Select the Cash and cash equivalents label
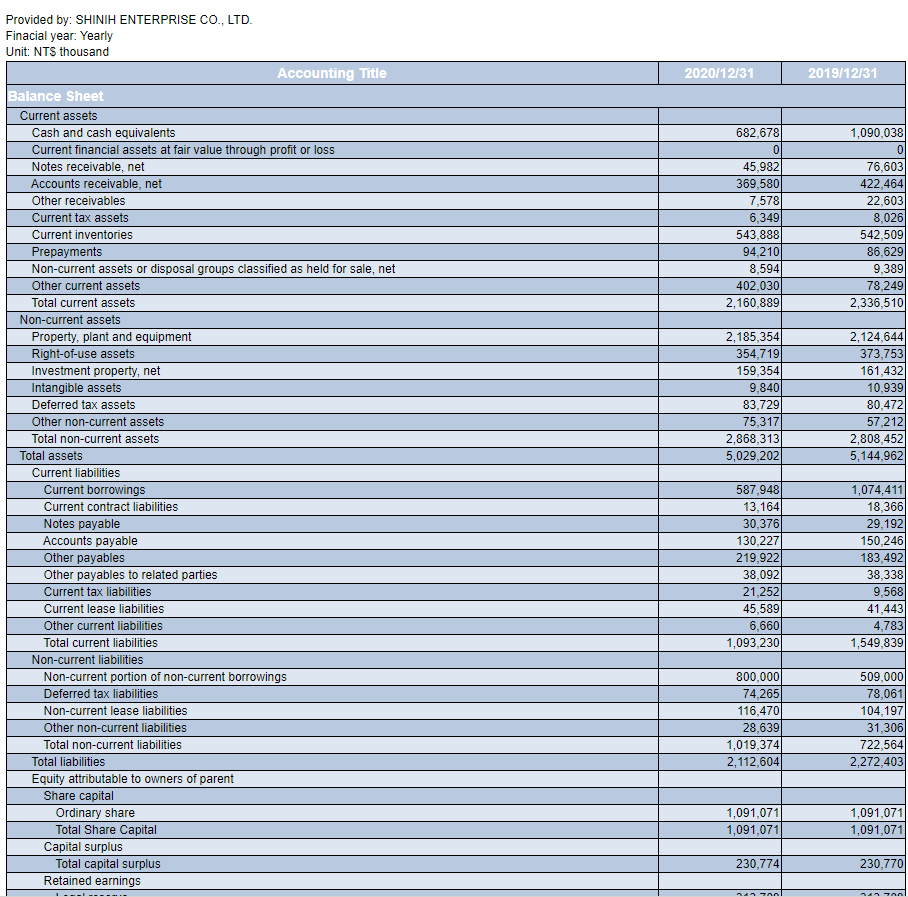The image size is (908, 897). (103, 133)
